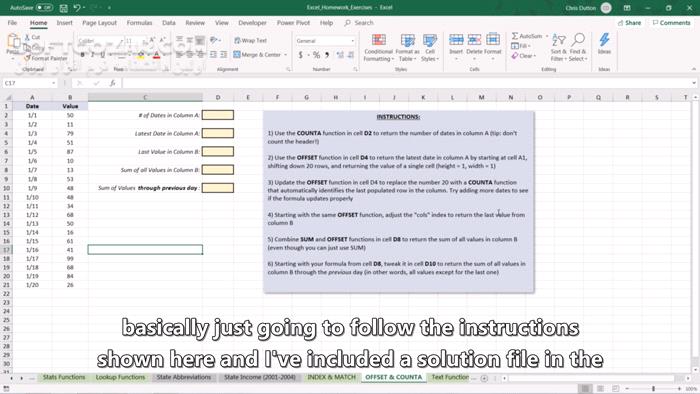
Task: Click the Save icon in title bar
Action: tap(64, 8)
